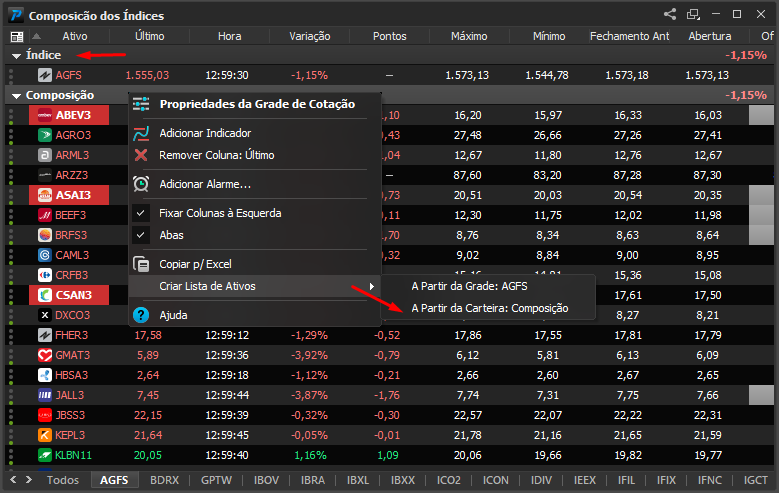The image size is (779, 493).
Task: Toggle Fixar Colunas à Esquerda checkmark
Action: (141, 213)
